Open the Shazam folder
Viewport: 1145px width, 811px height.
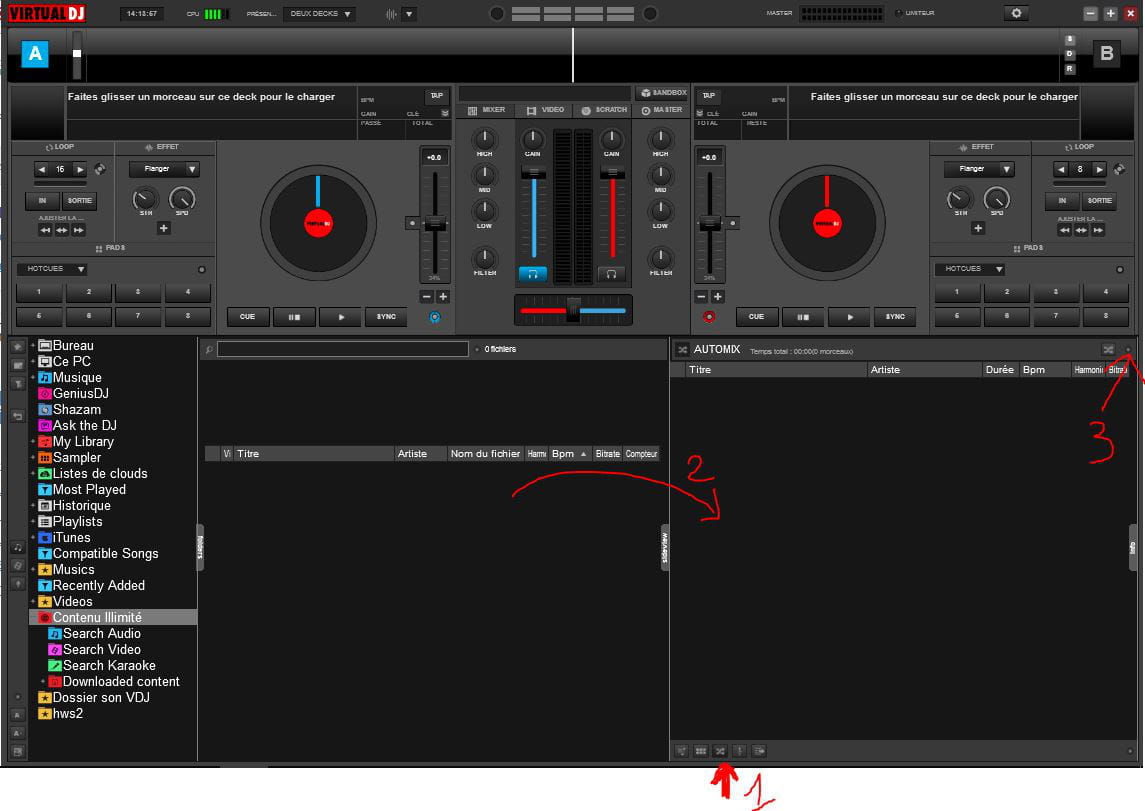(69, 410)
